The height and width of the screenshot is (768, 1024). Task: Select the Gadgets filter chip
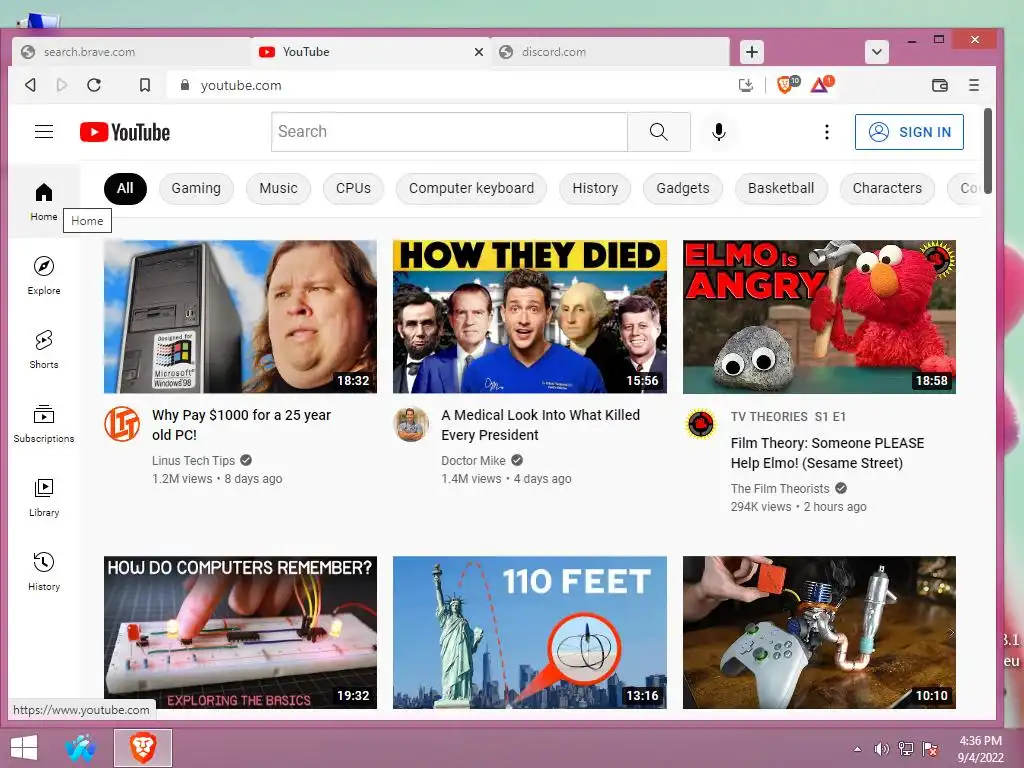coord(682,189)
